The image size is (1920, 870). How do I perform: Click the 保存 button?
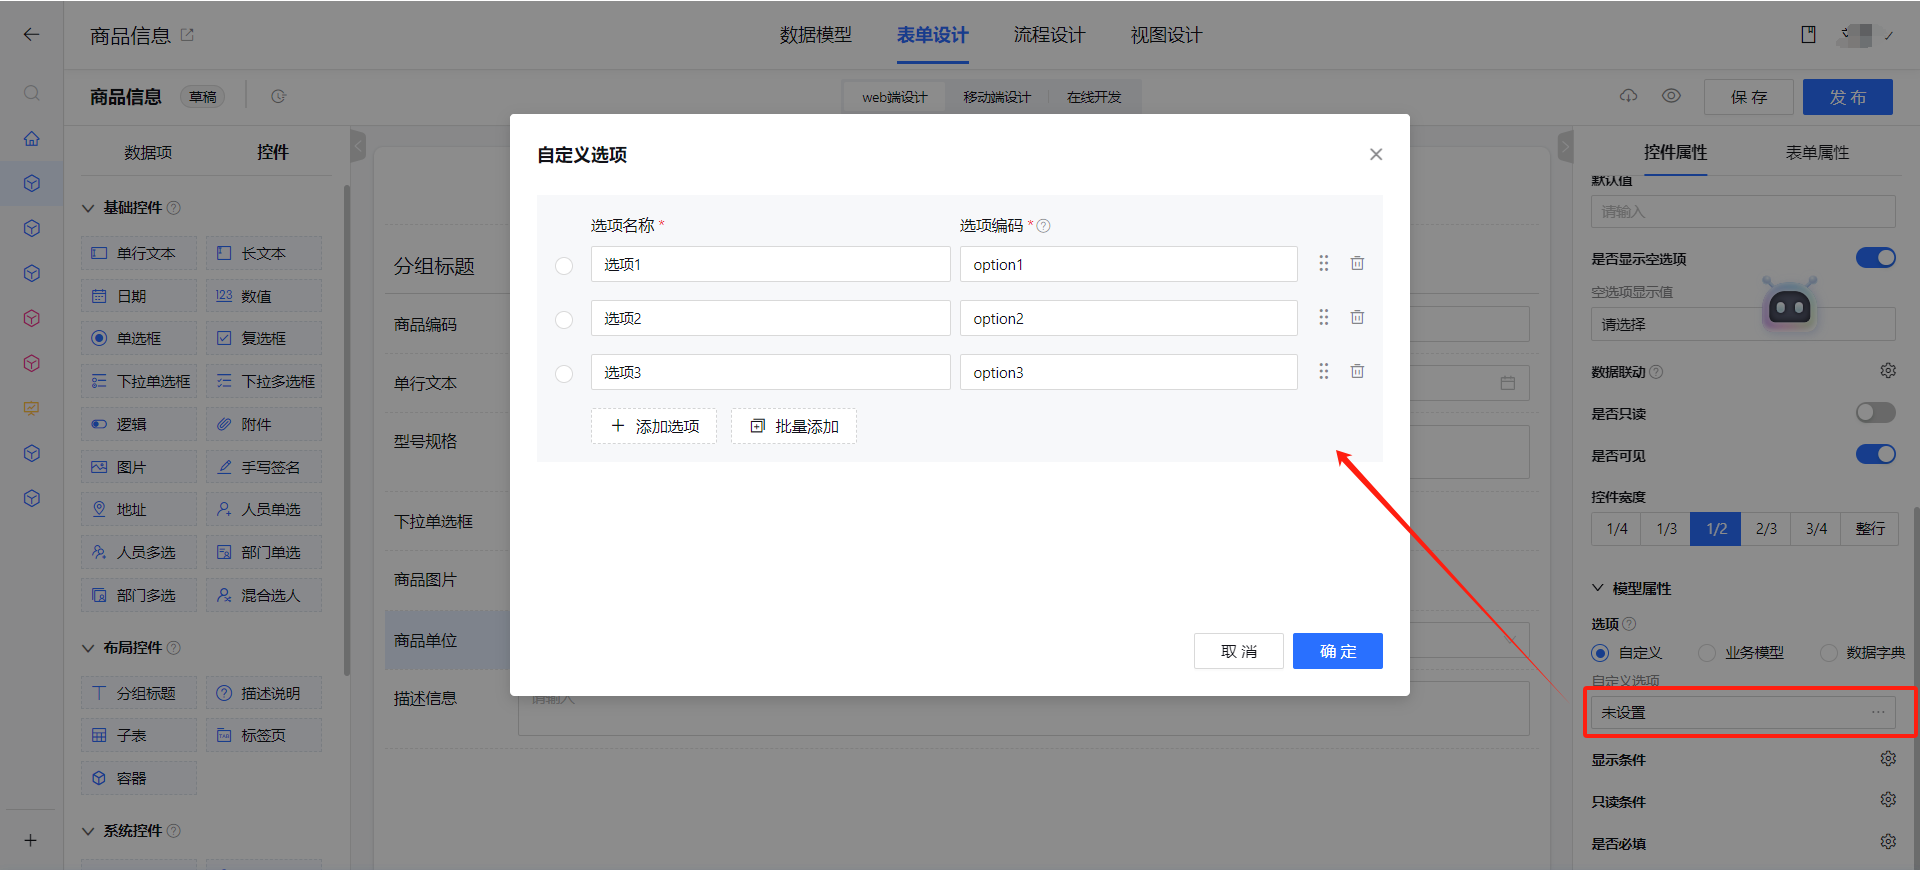[1748, 97]
